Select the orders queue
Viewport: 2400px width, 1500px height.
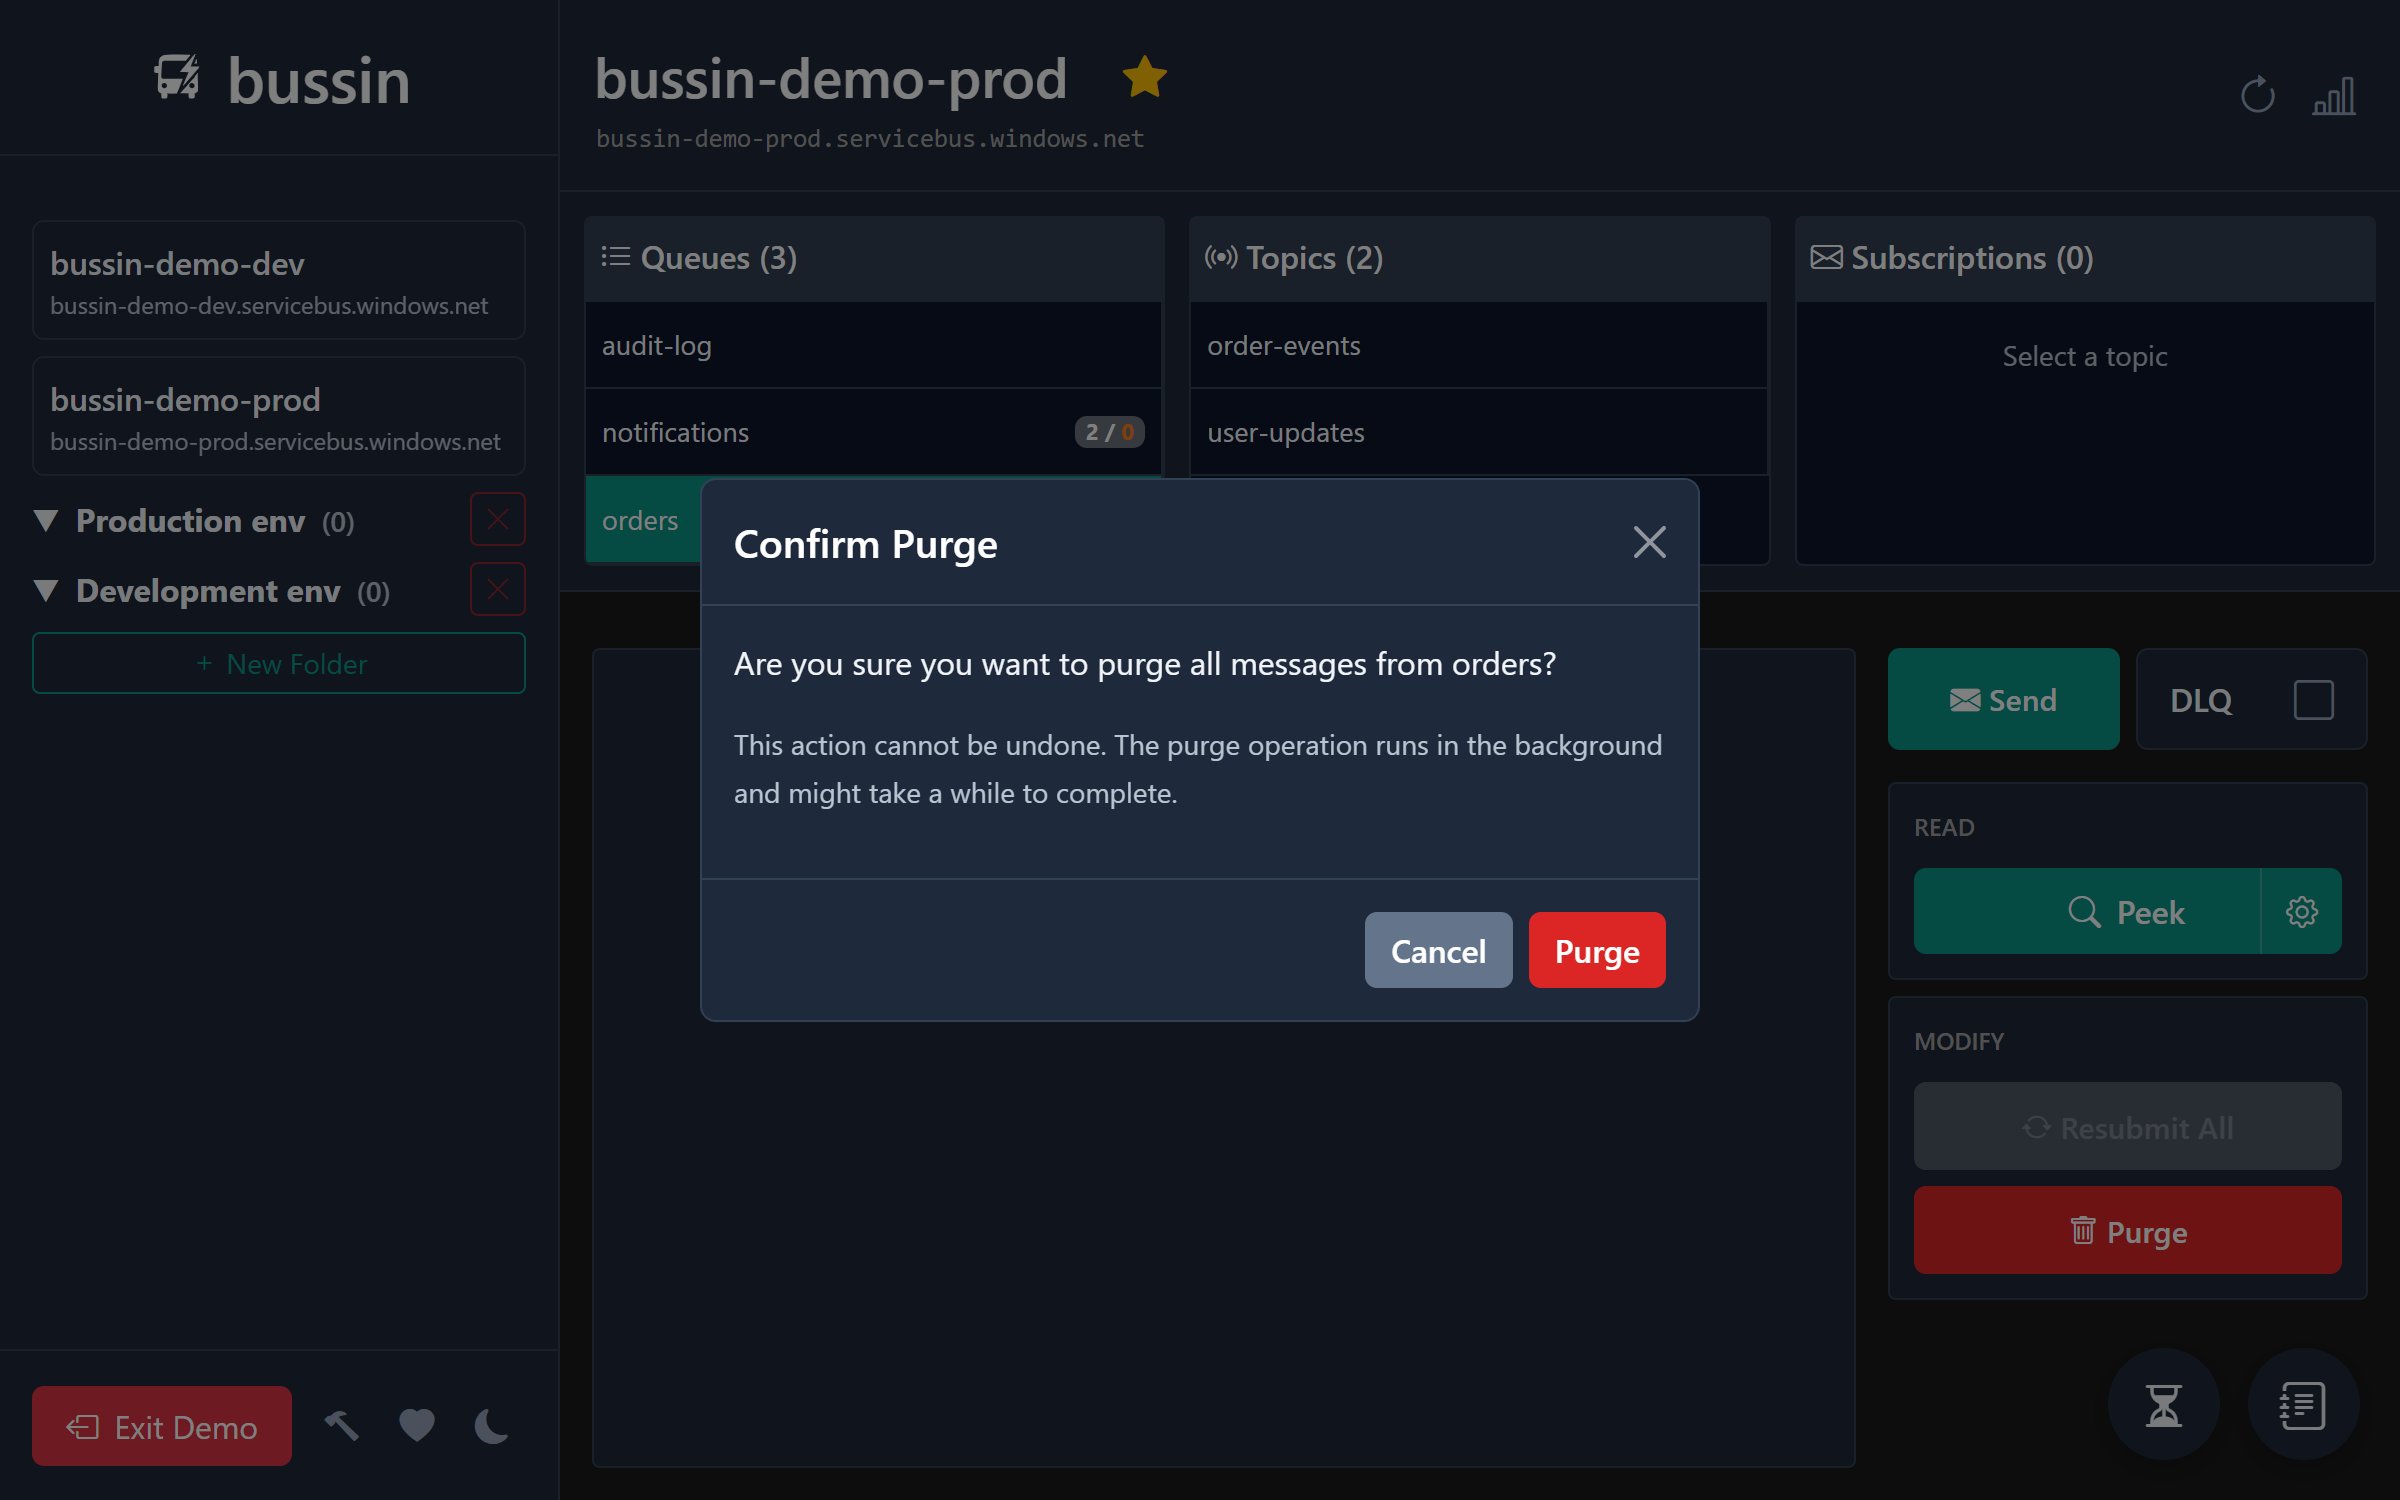click(643, 520)
